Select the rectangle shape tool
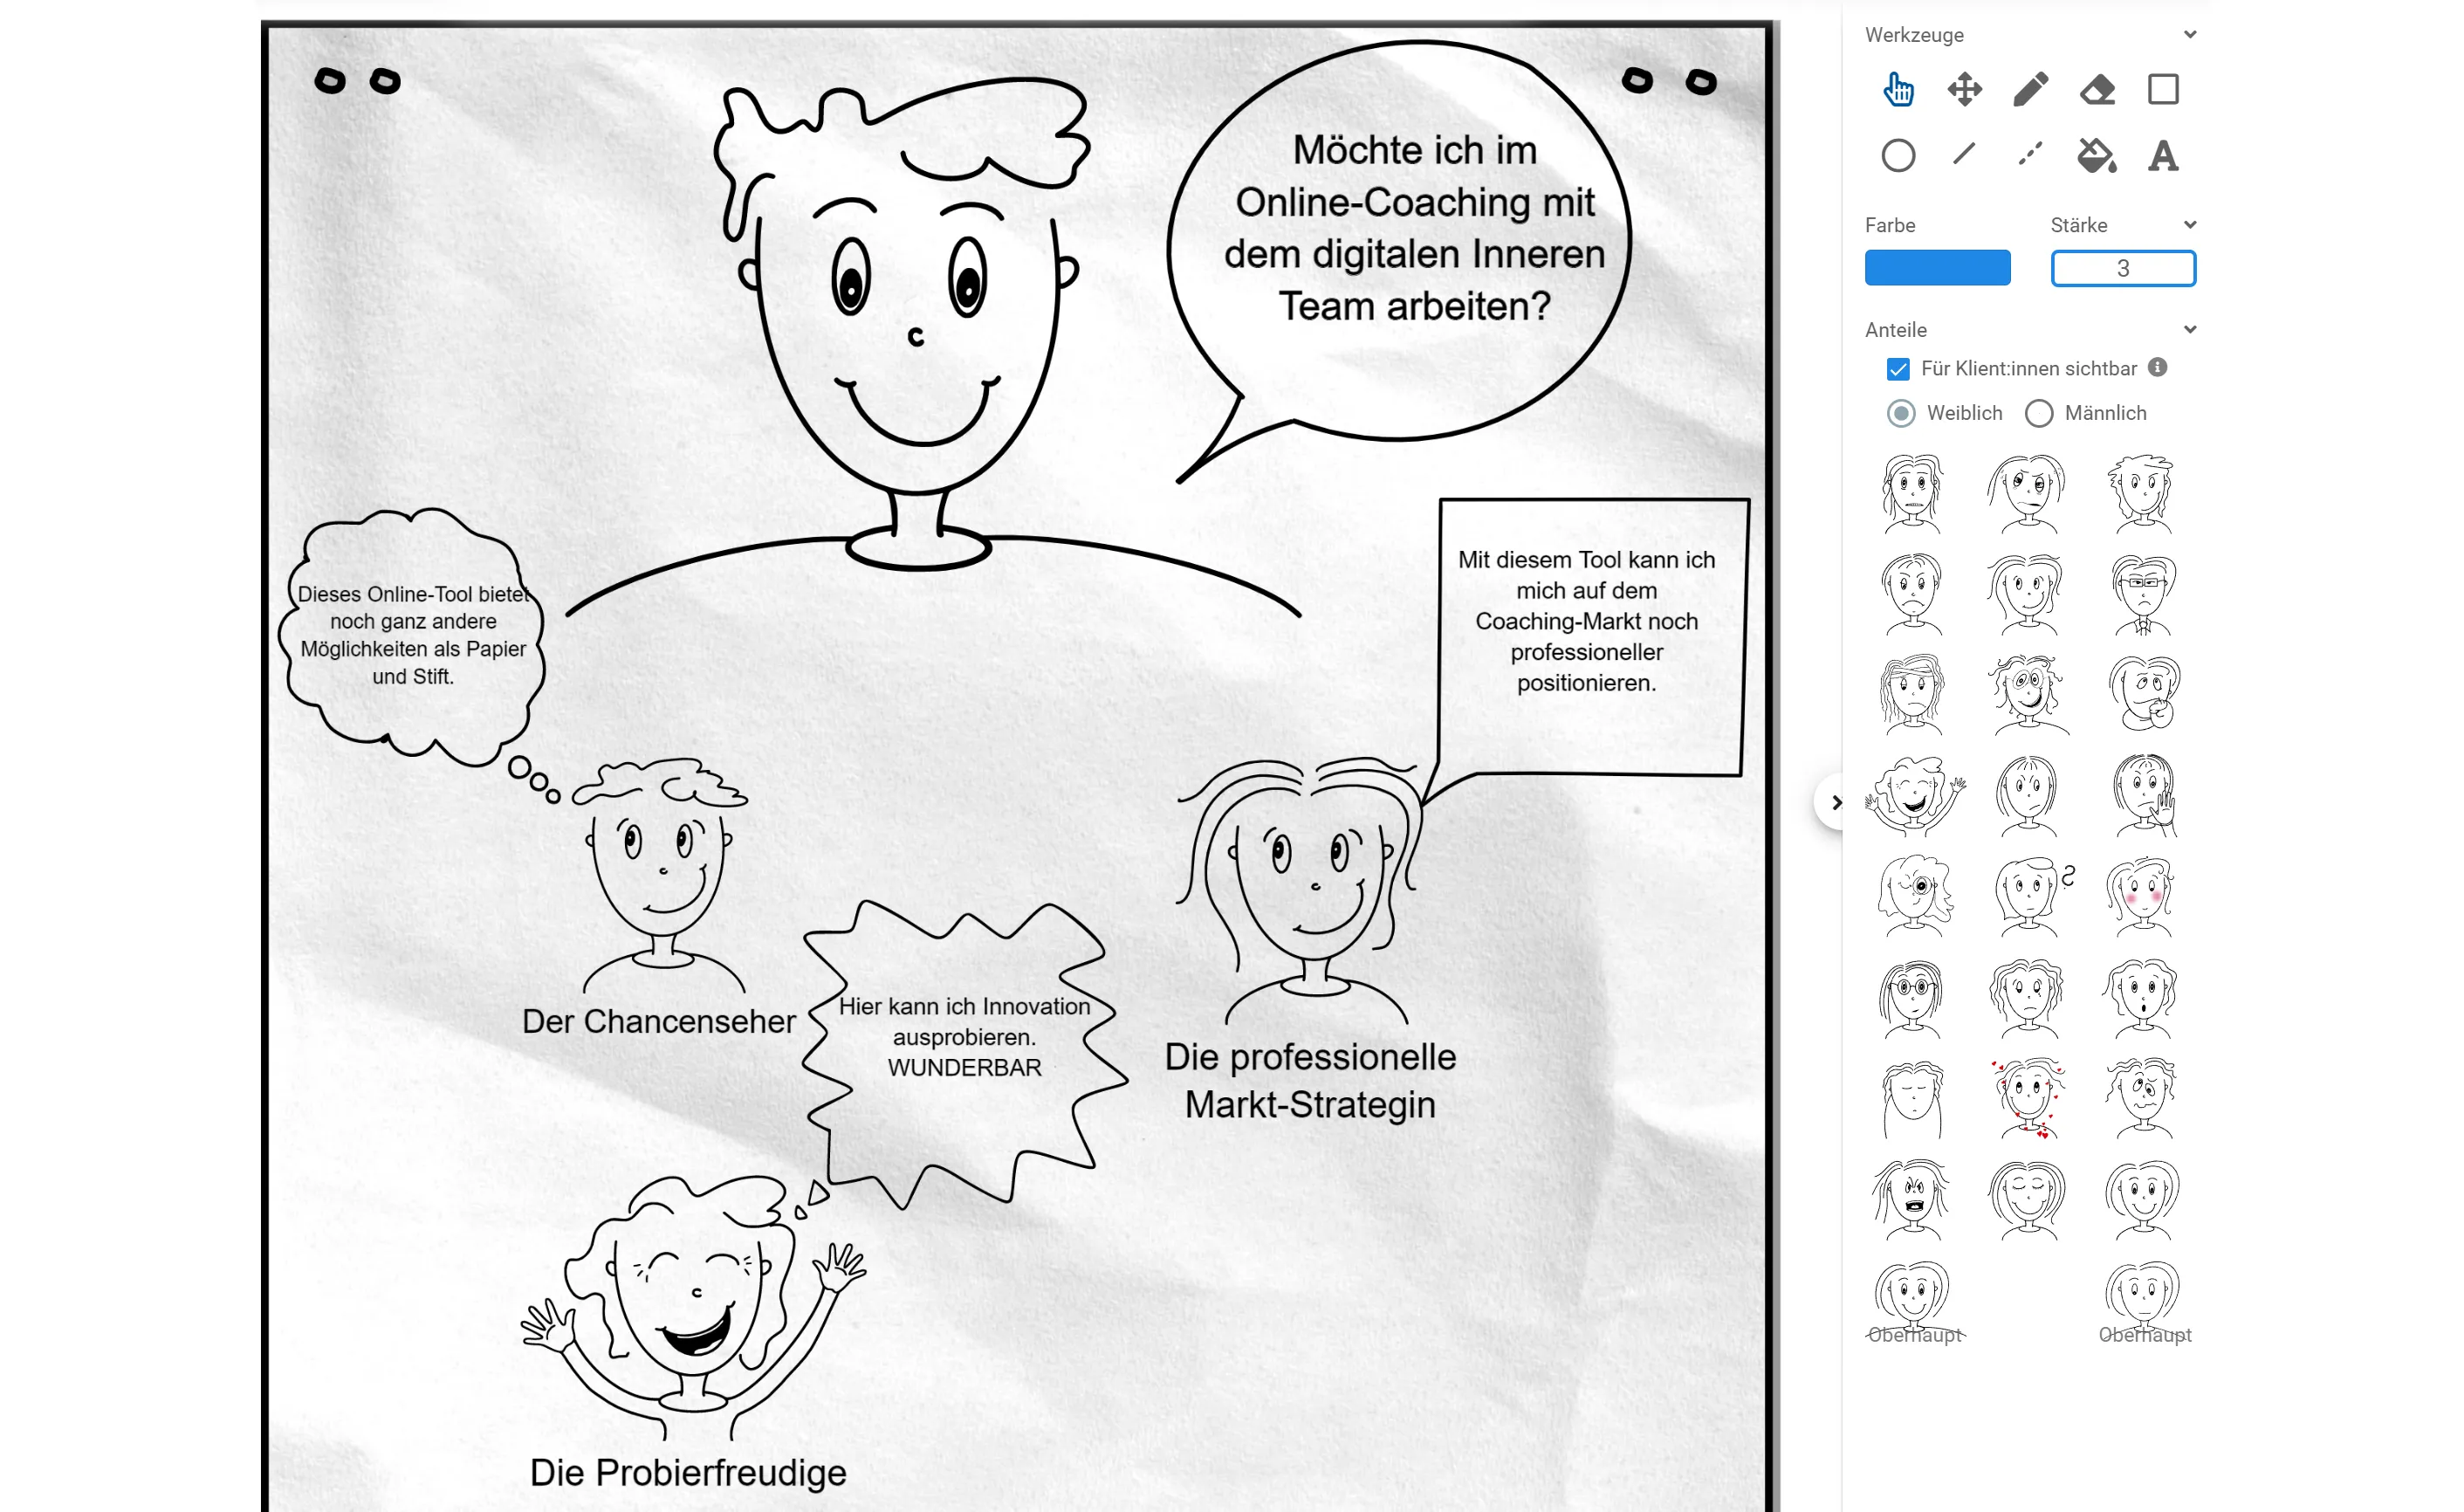2464x1512 pixels. [x=2163, y=89]
